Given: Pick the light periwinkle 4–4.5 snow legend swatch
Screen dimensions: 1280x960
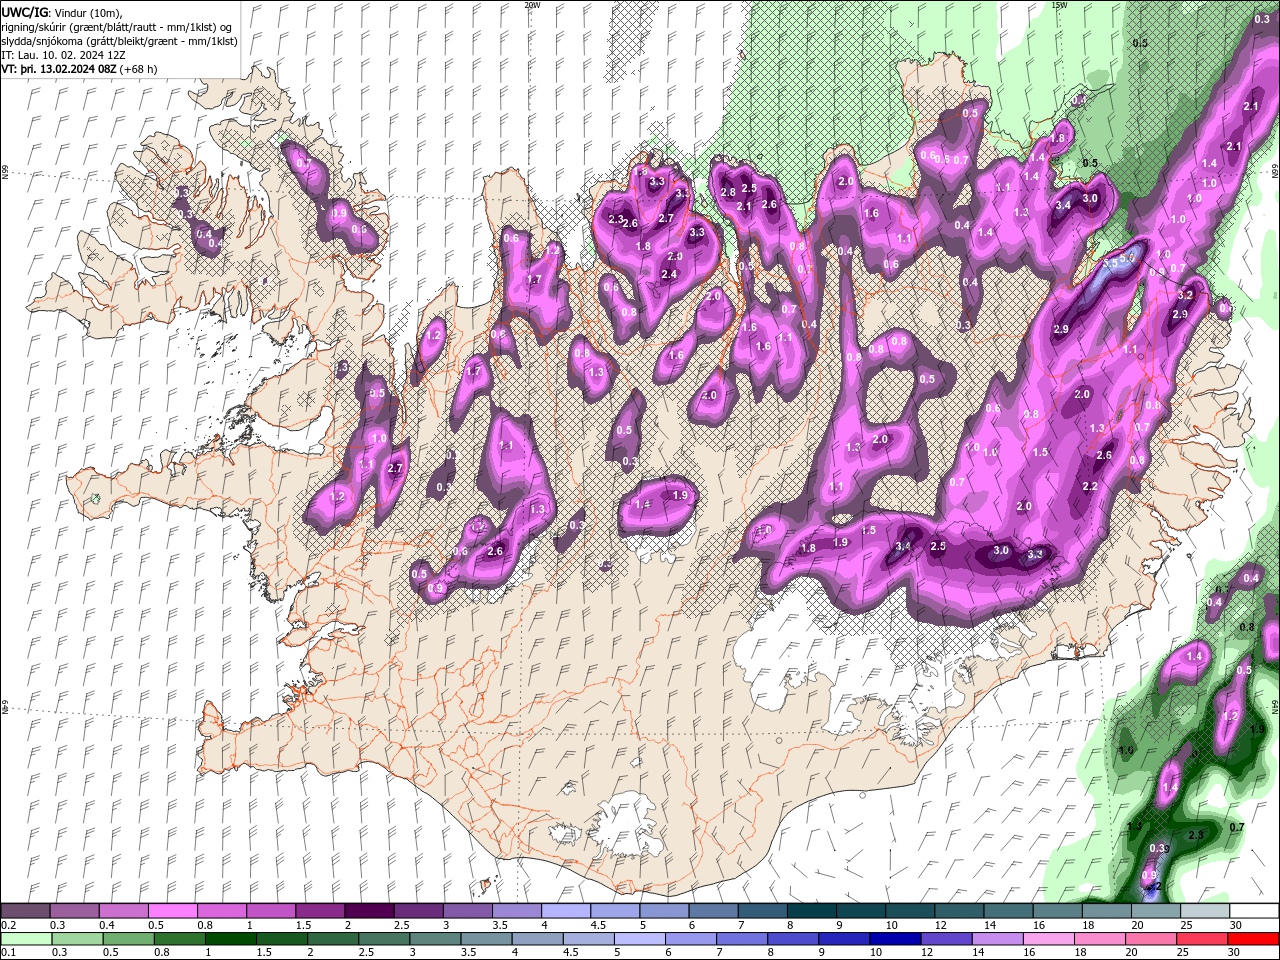Looking at the screenshot, I should tap(566, 911).
